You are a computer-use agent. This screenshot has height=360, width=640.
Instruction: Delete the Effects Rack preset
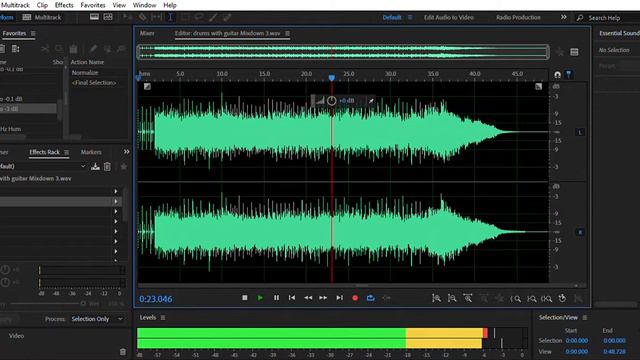tap(107, 167)
